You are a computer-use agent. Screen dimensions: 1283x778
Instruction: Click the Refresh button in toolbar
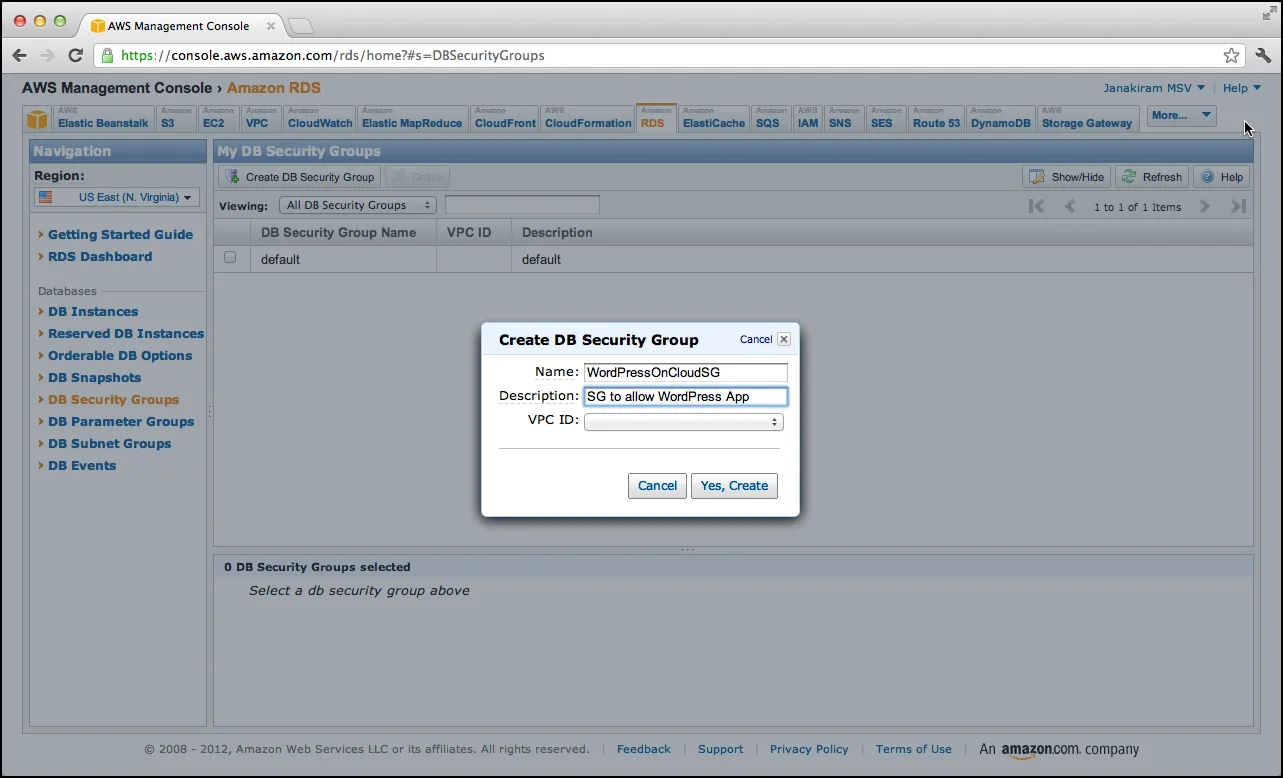(x=1152, y=177)
